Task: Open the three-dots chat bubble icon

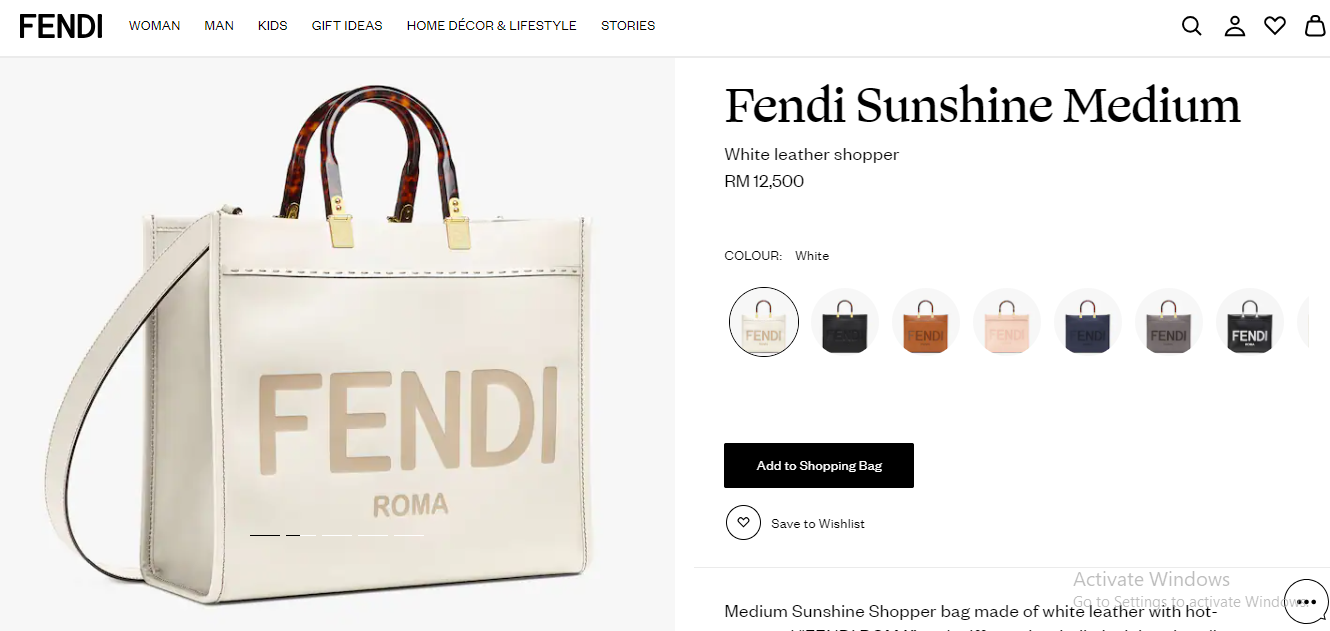Action: [1306, 601]
